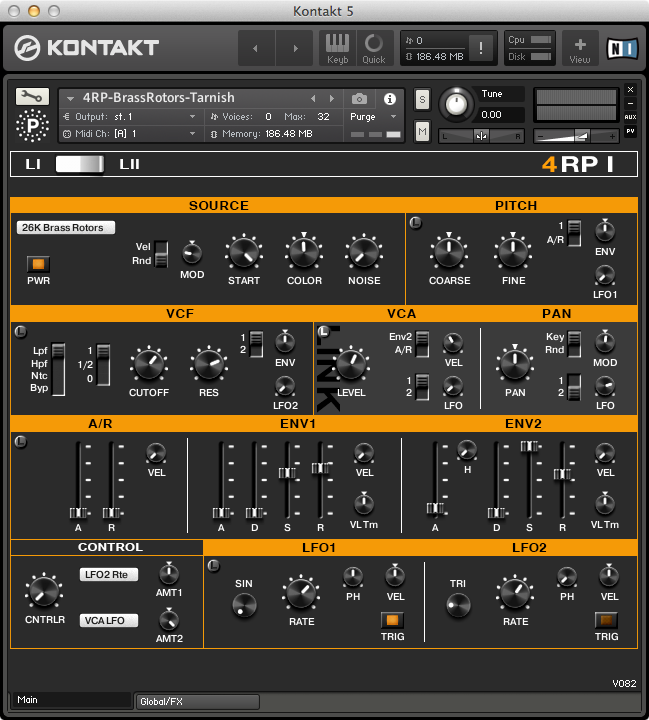Solo the instrument with S button
Screen dimensions: 649x720
422,100
